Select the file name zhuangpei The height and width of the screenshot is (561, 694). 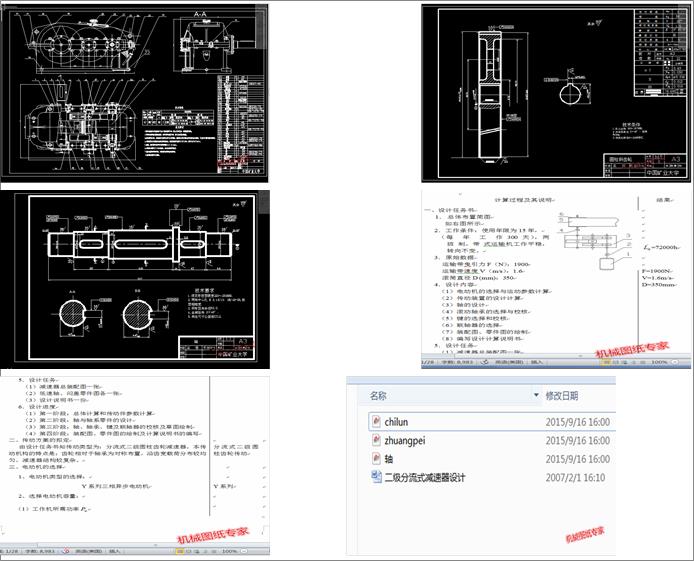coord(405,441)
